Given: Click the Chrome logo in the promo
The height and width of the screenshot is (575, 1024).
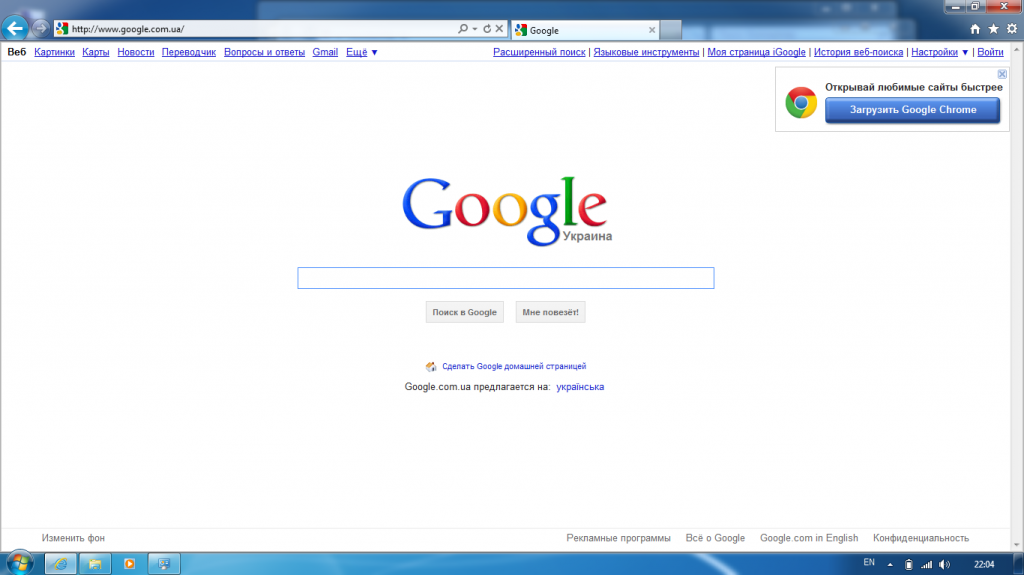Looking at the screenshot, I should 801,103.
